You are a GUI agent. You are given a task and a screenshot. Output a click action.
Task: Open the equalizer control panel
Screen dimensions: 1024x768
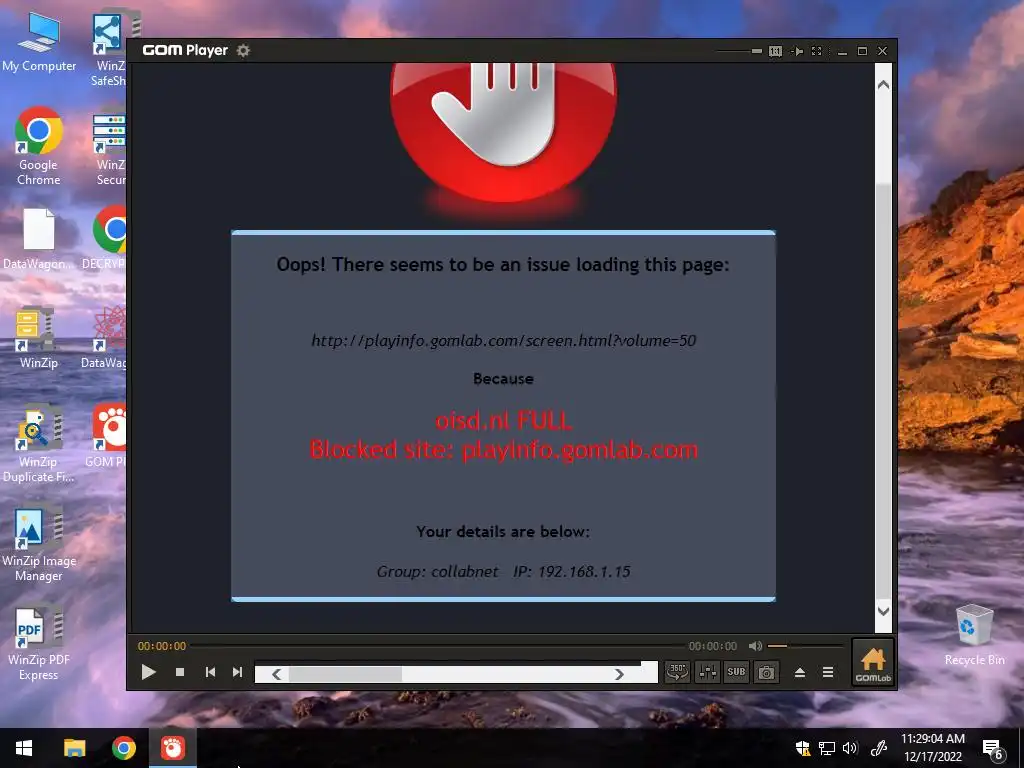pos(707,671)
